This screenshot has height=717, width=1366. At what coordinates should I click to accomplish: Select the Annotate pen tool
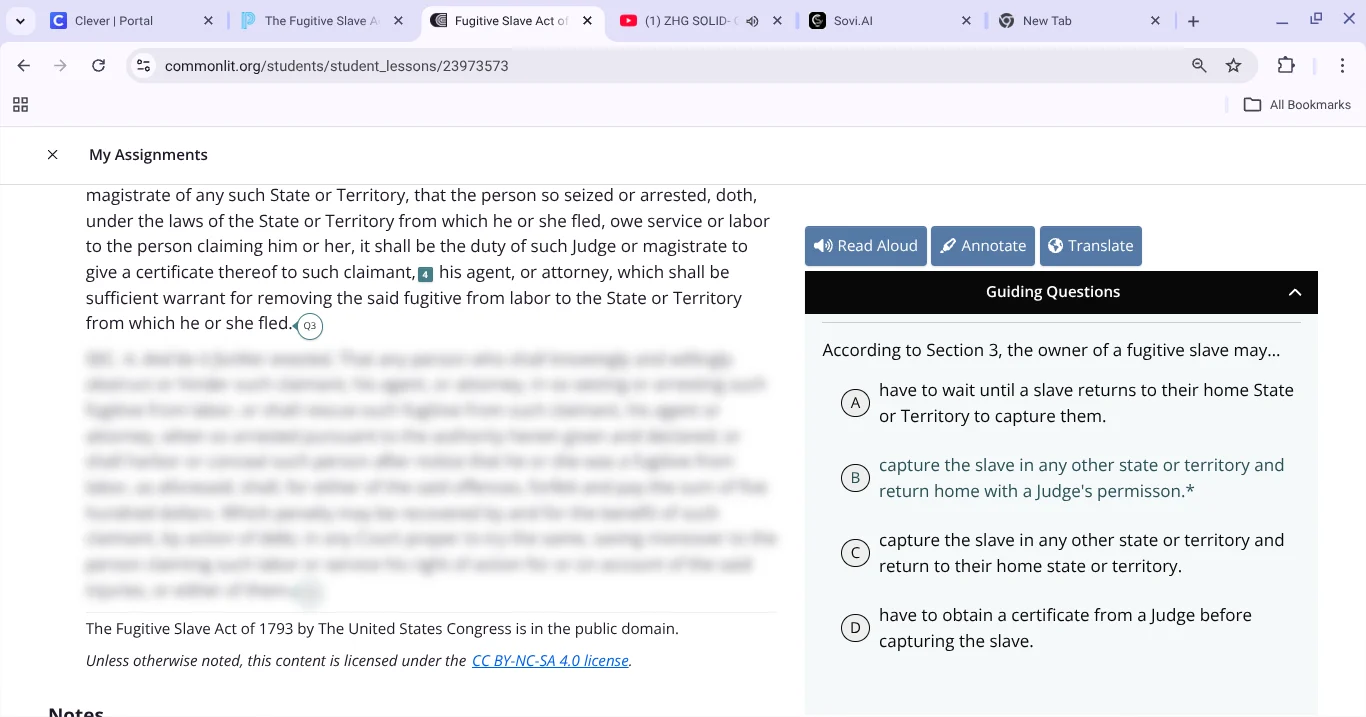coord(982,245)
